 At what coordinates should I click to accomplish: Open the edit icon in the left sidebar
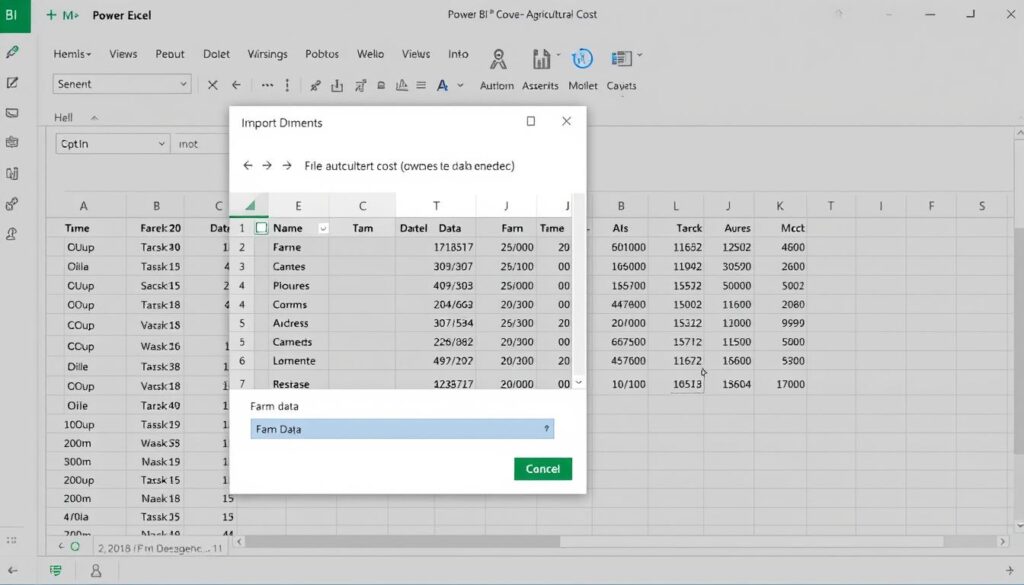[x=11, y=82]
